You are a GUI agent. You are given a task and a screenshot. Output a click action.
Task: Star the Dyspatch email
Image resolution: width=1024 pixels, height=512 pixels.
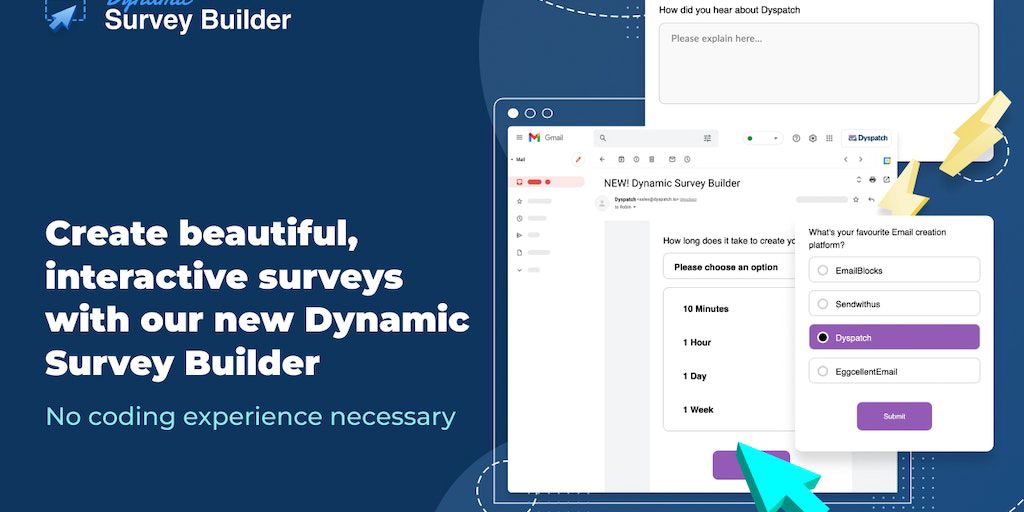856,199
